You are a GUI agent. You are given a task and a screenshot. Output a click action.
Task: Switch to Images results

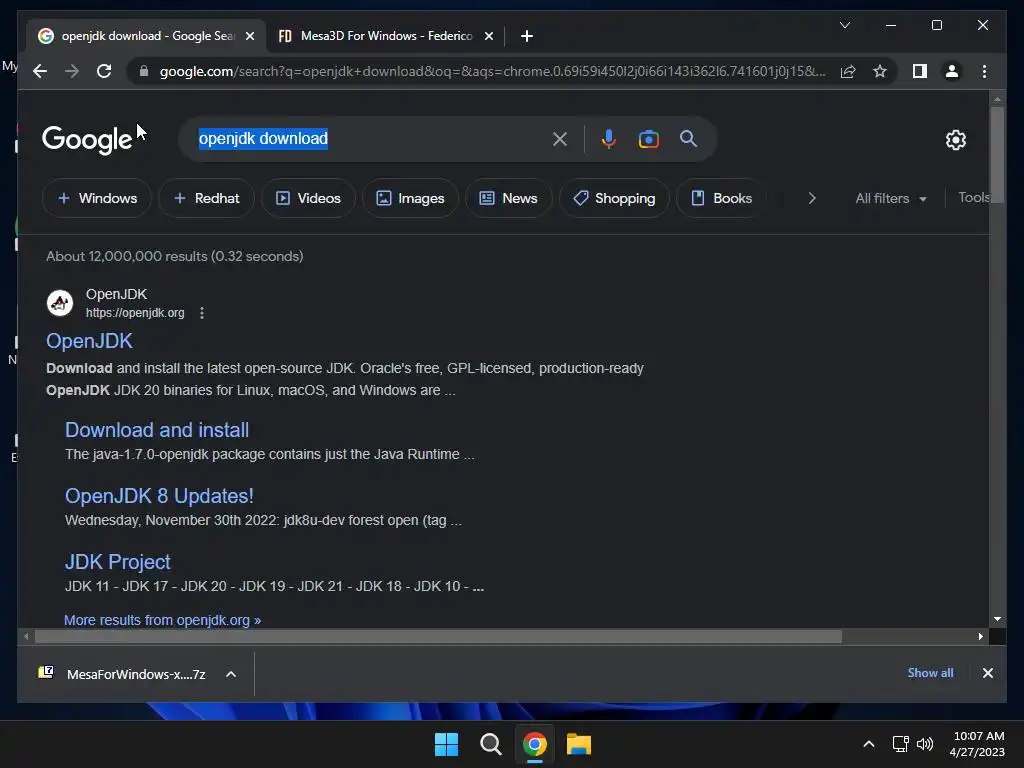410,198
